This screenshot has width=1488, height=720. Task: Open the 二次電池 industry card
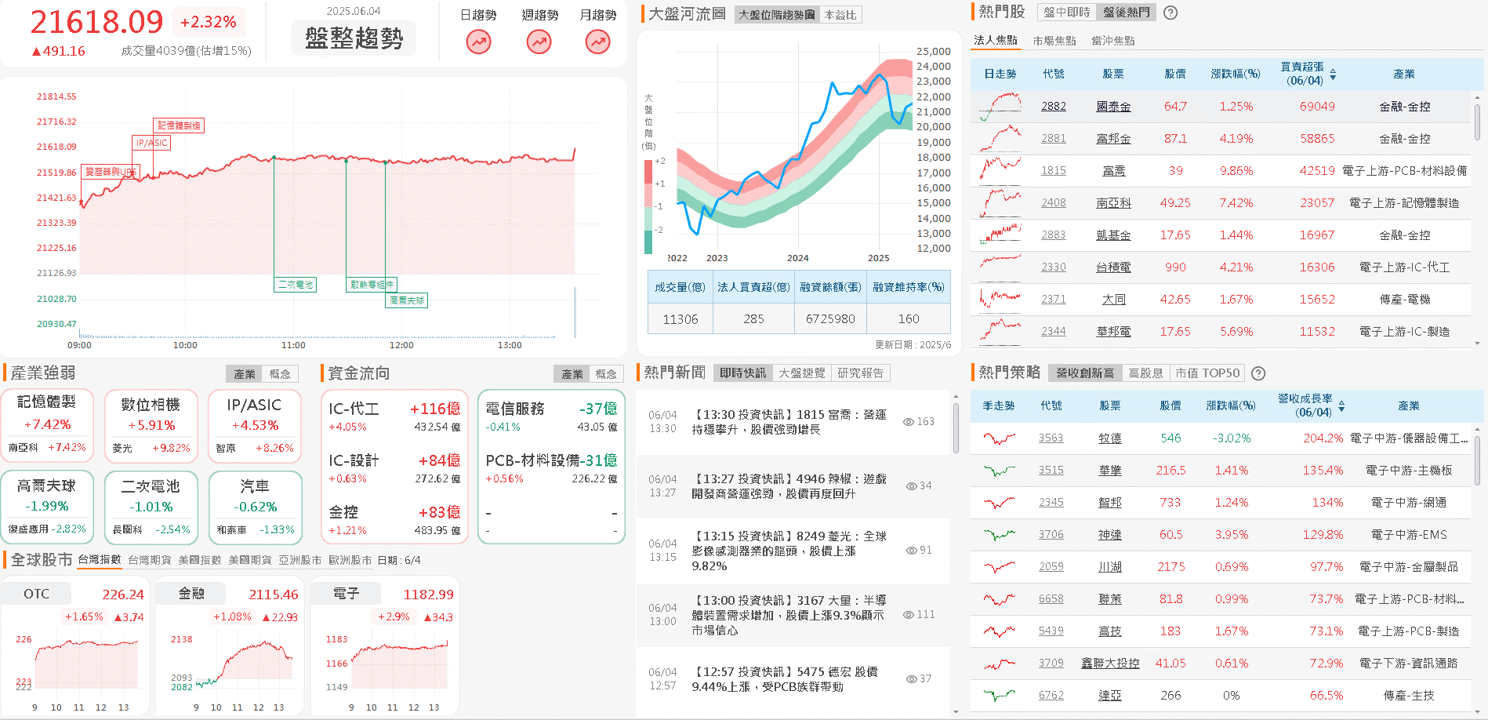149,506
